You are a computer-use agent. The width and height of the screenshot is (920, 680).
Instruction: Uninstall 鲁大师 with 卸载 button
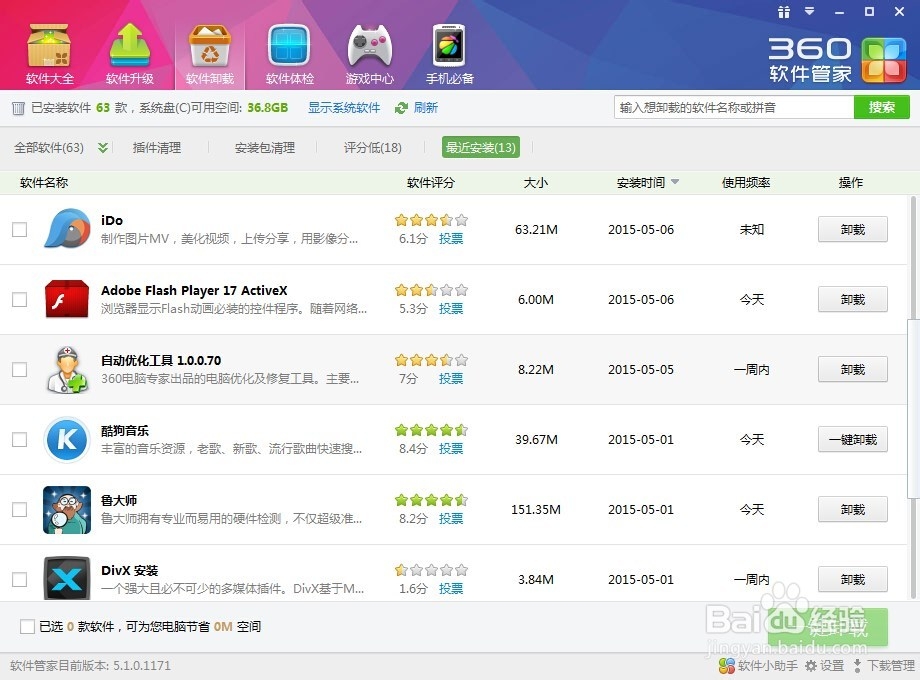click(853, 509)
